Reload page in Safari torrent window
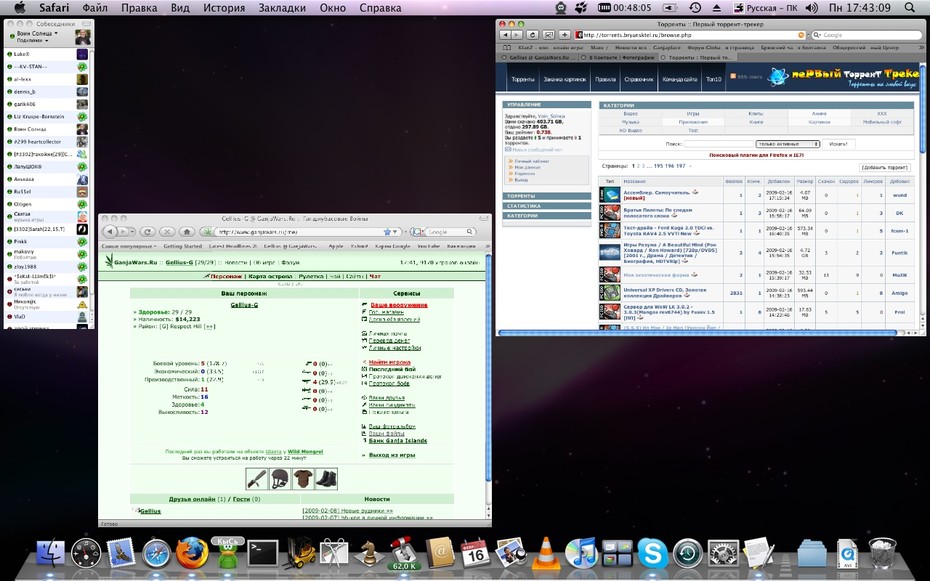930x581 pixels. (x=533, y=35)
